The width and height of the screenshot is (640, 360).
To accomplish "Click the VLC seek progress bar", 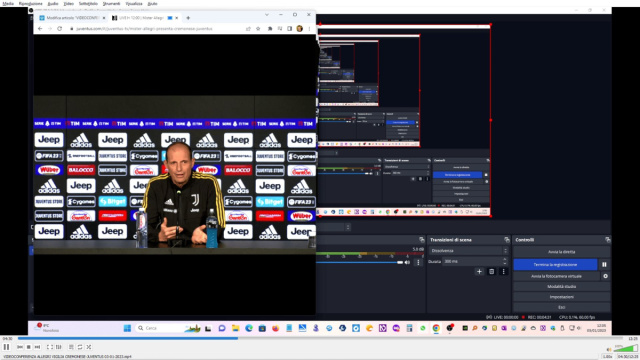I will [320, 338].
